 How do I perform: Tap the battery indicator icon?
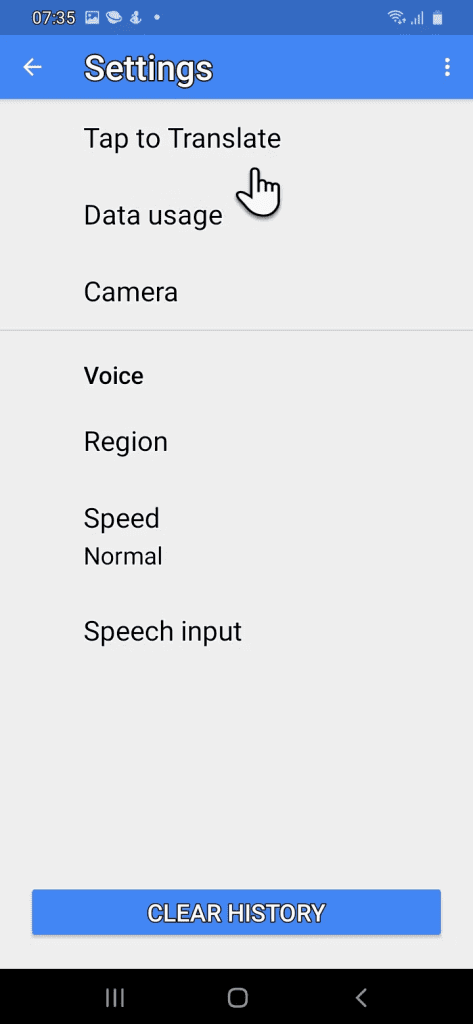[437, 18]
